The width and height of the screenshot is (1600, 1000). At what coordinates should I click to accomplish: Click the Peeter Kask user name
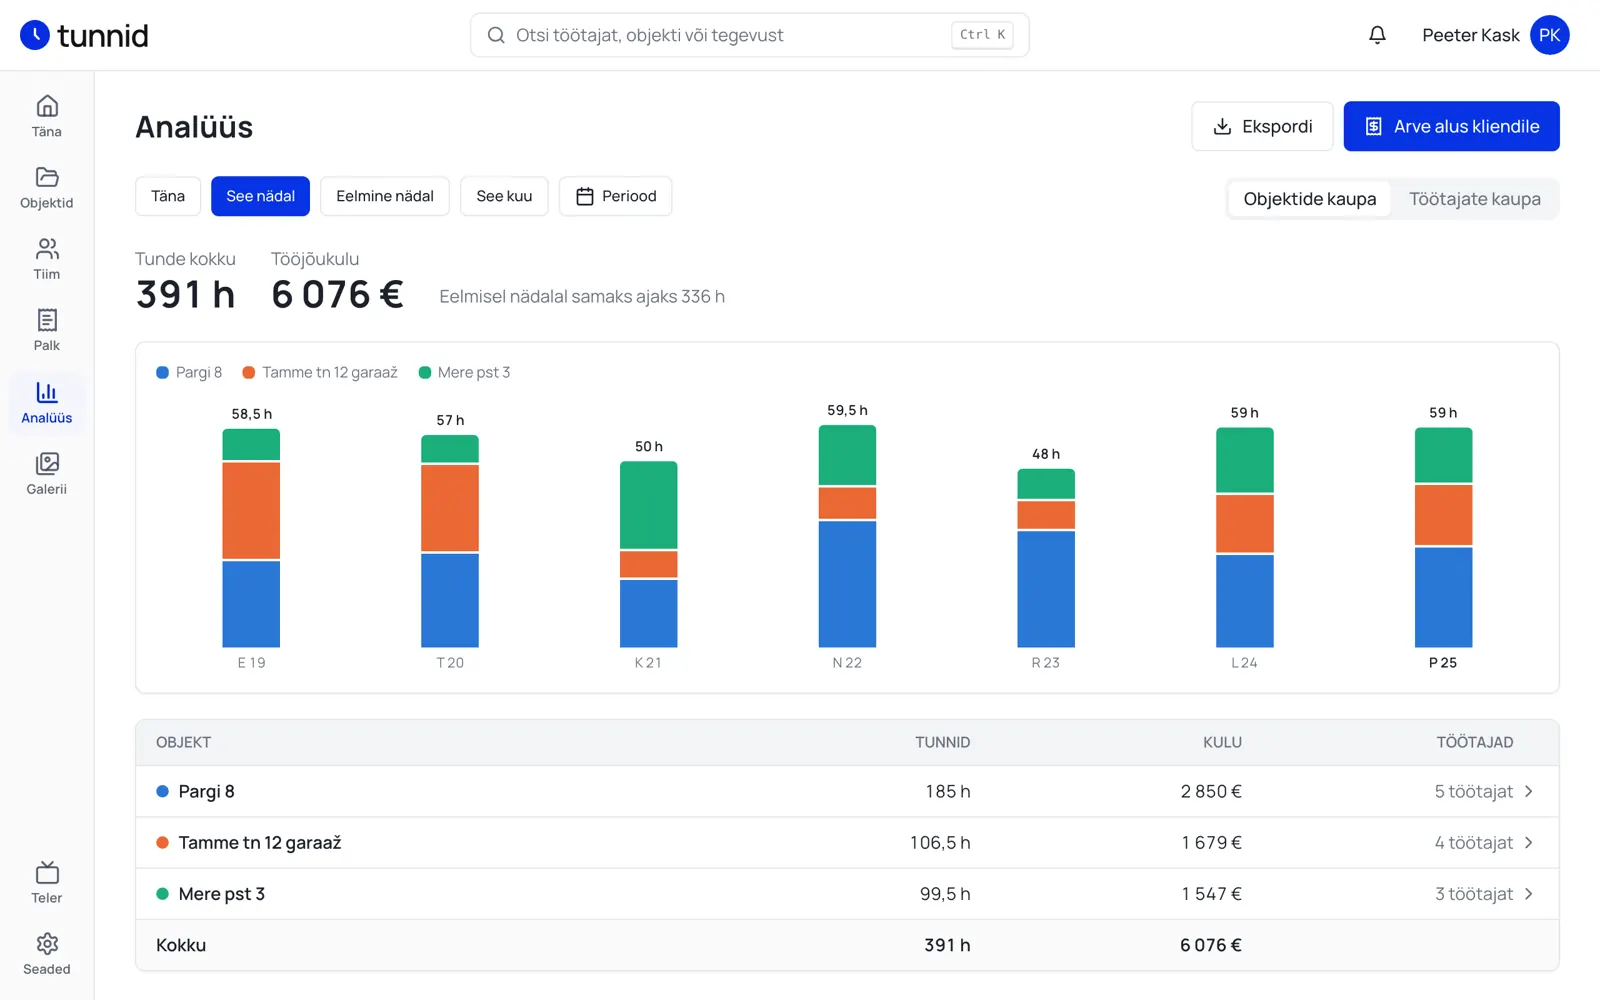(x=1470, y=35)
